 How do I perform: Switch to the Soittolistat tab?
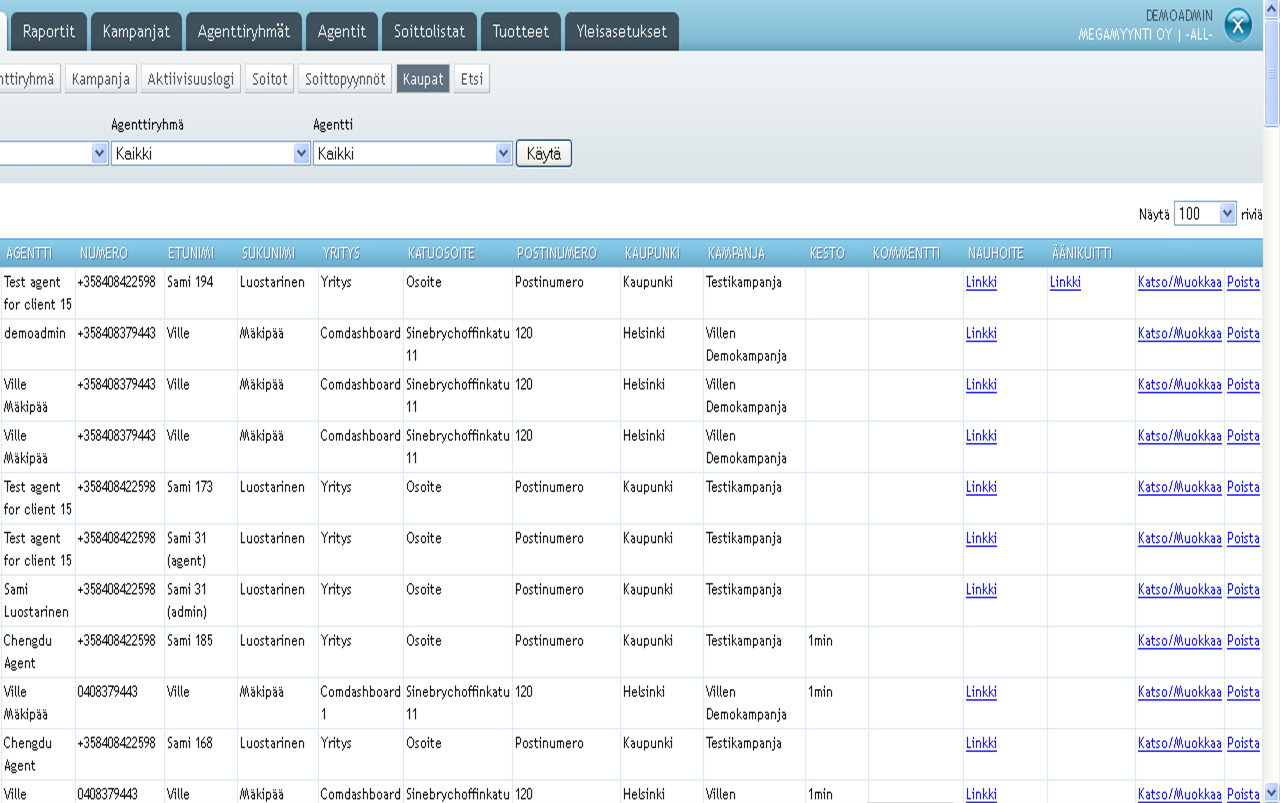[x=429, y=31]
